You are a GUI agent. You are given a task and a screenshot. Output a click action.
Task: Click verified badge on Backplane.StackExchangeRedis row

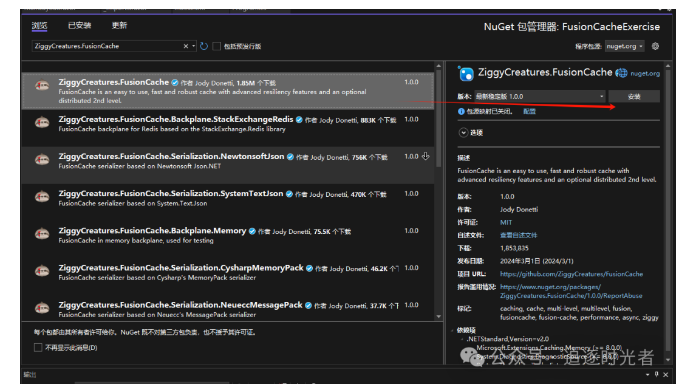coord(299,120)
